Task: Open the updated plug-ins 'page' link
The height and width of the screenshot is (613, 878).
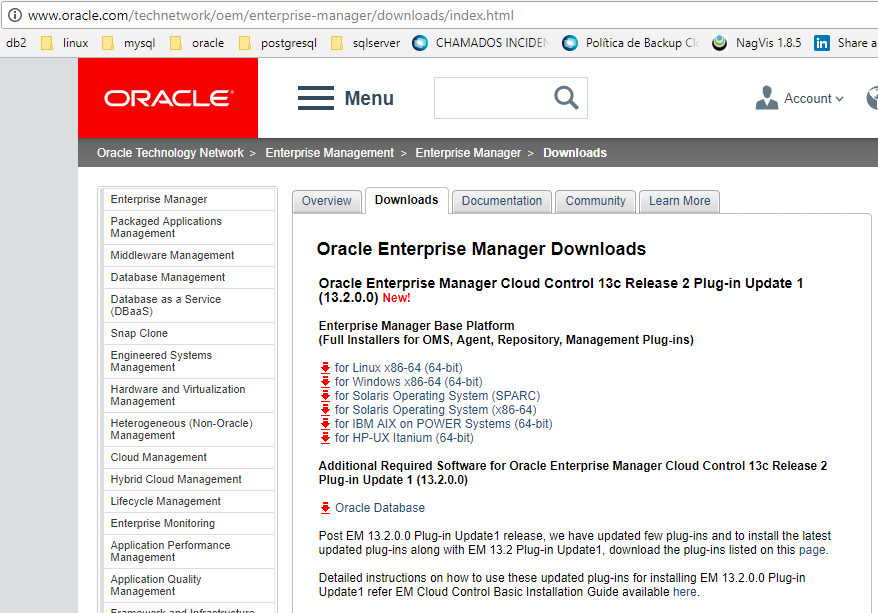Action: 811,549
